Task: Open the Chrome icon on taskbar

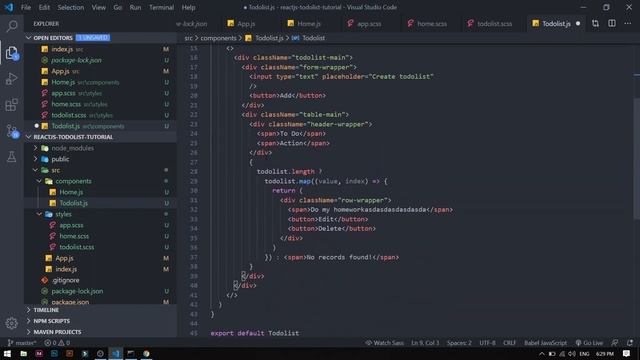Action: coord(146,353)
